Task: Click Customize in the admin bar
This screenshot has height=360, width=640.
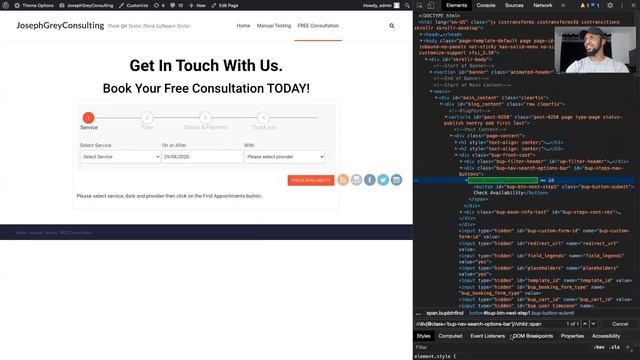Action: (133, 5)
